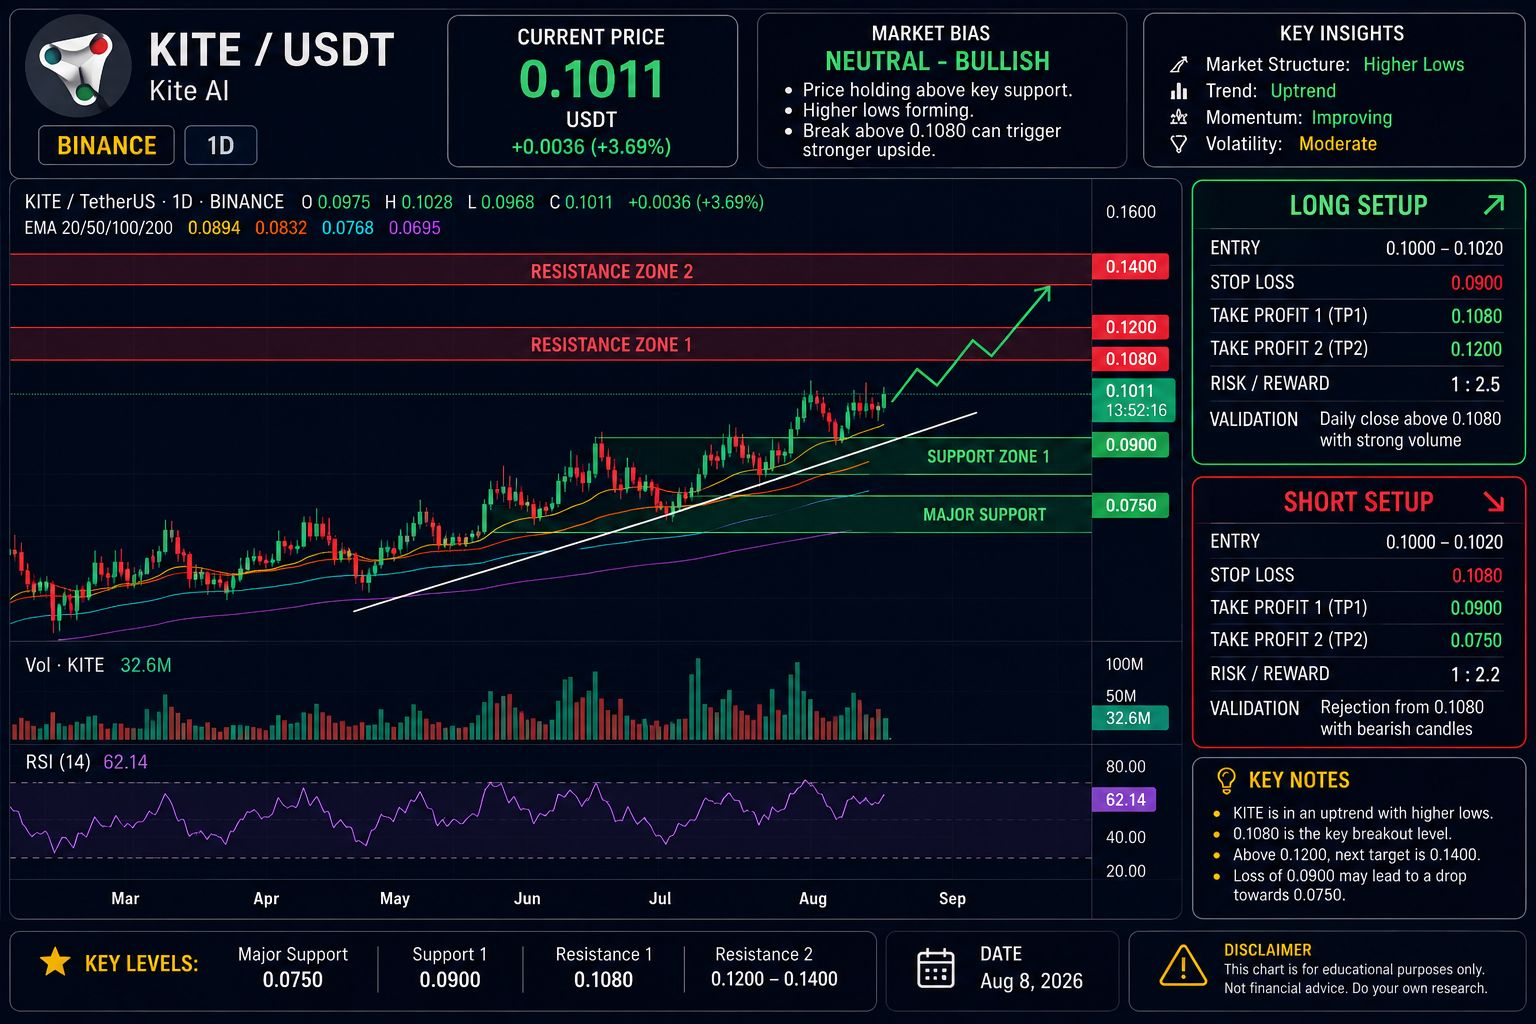The width and height of the screenshot is (1536, 1024).
Task: Click the Short Setup stop loss value 0.1080
Action: point(1477,575)
